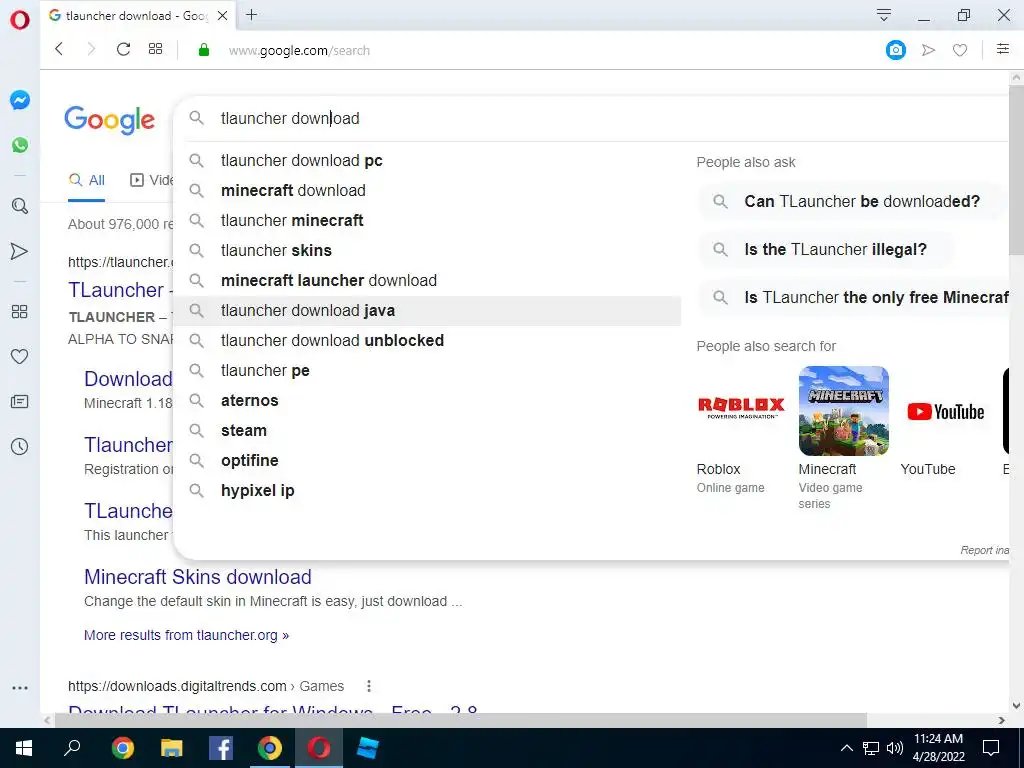Choose suggestion minecraft download

pos(427,191)
